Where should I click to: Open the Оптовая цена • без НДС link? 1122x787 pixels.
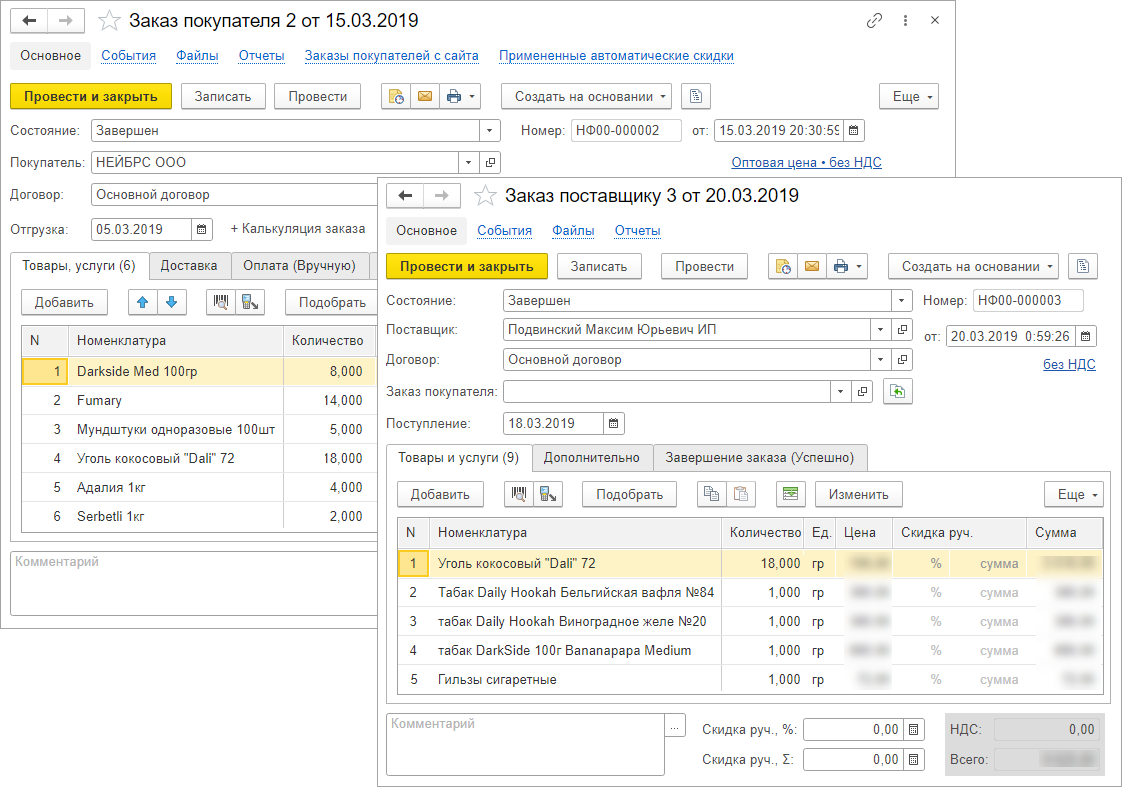click(x=806, y=162)
